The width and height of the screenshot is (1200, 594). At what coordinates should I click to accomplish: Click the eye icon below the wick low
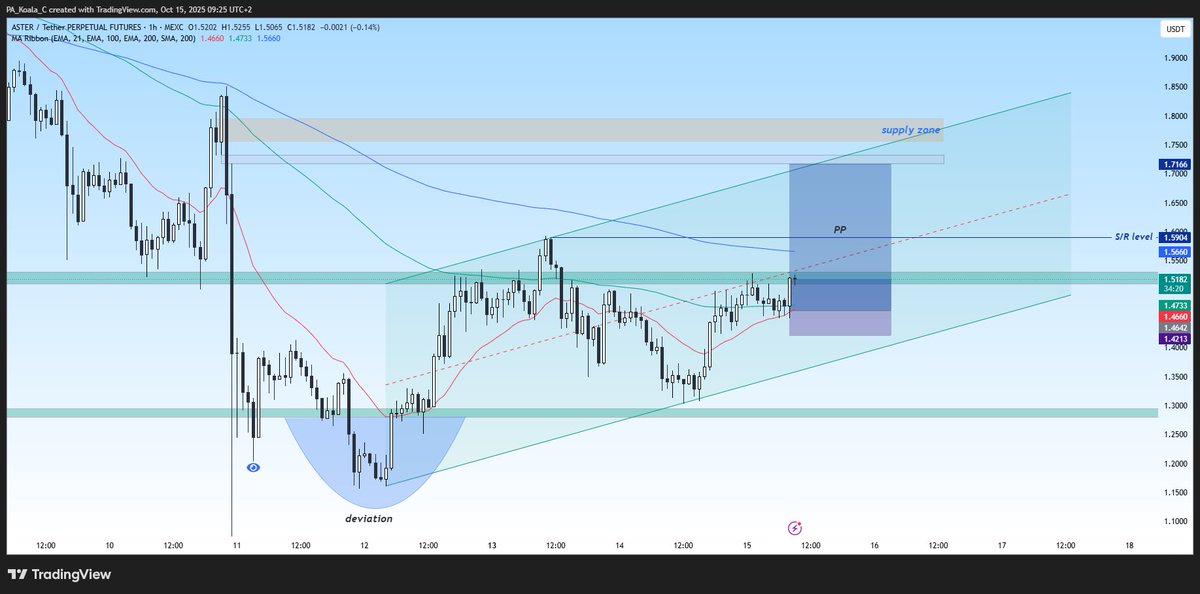pyautogui.click(x=253, y=467)
